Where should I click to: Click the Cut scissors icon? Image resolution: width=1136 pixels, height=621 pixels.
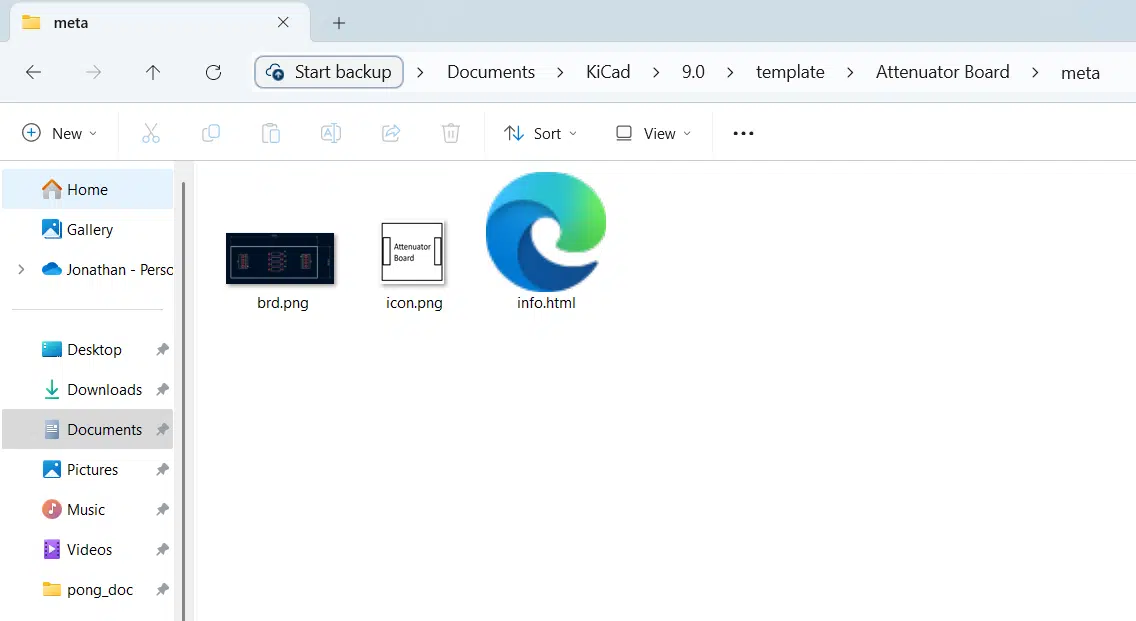click(151, 133)
